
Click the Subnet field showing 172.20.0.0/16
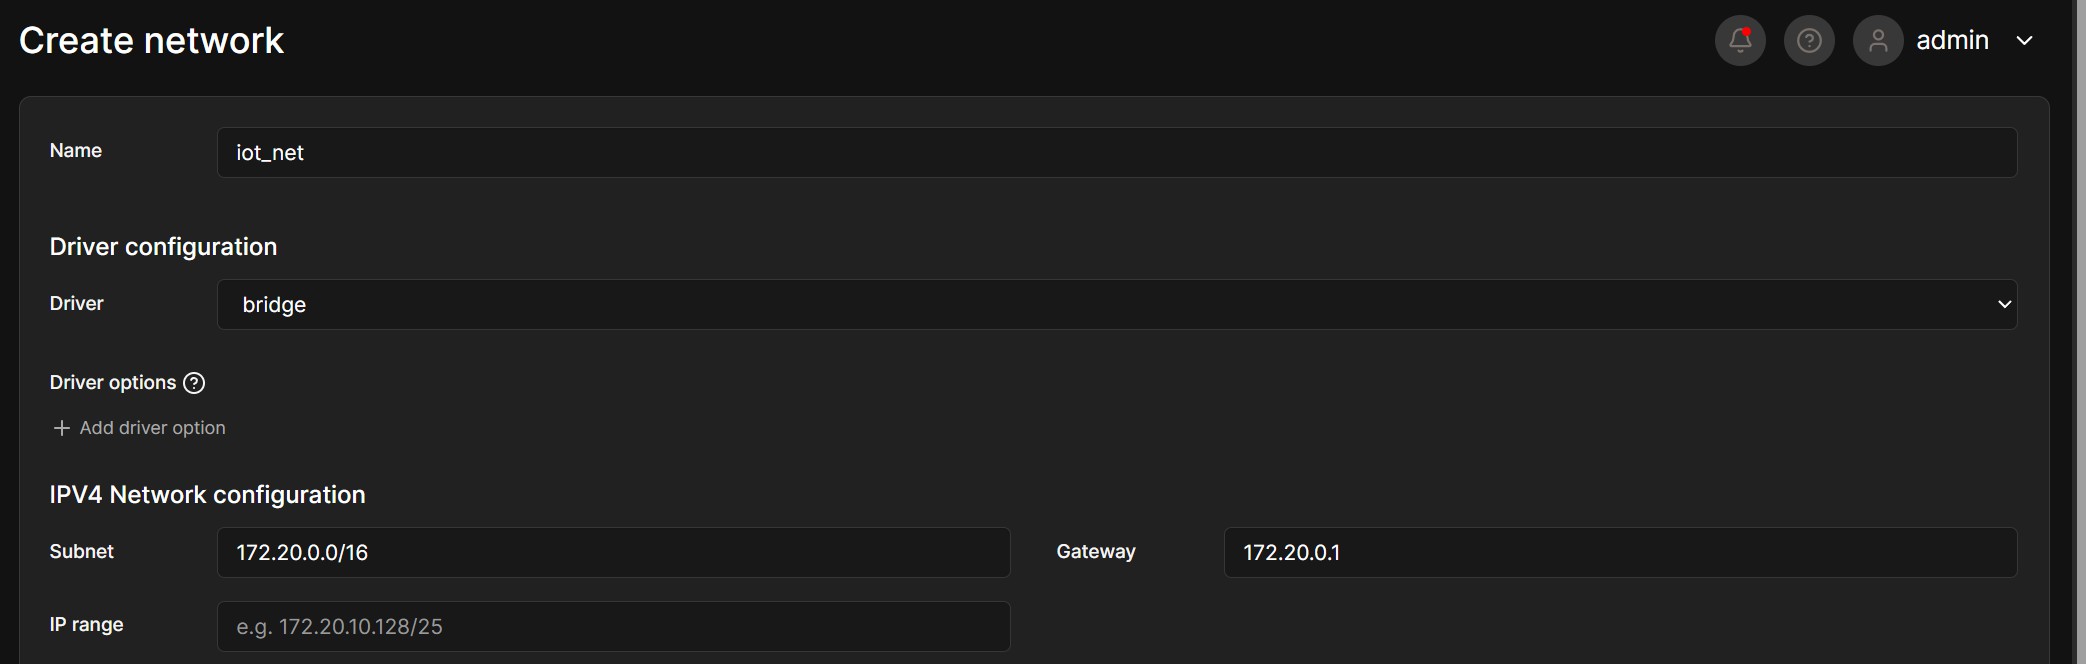613,551
